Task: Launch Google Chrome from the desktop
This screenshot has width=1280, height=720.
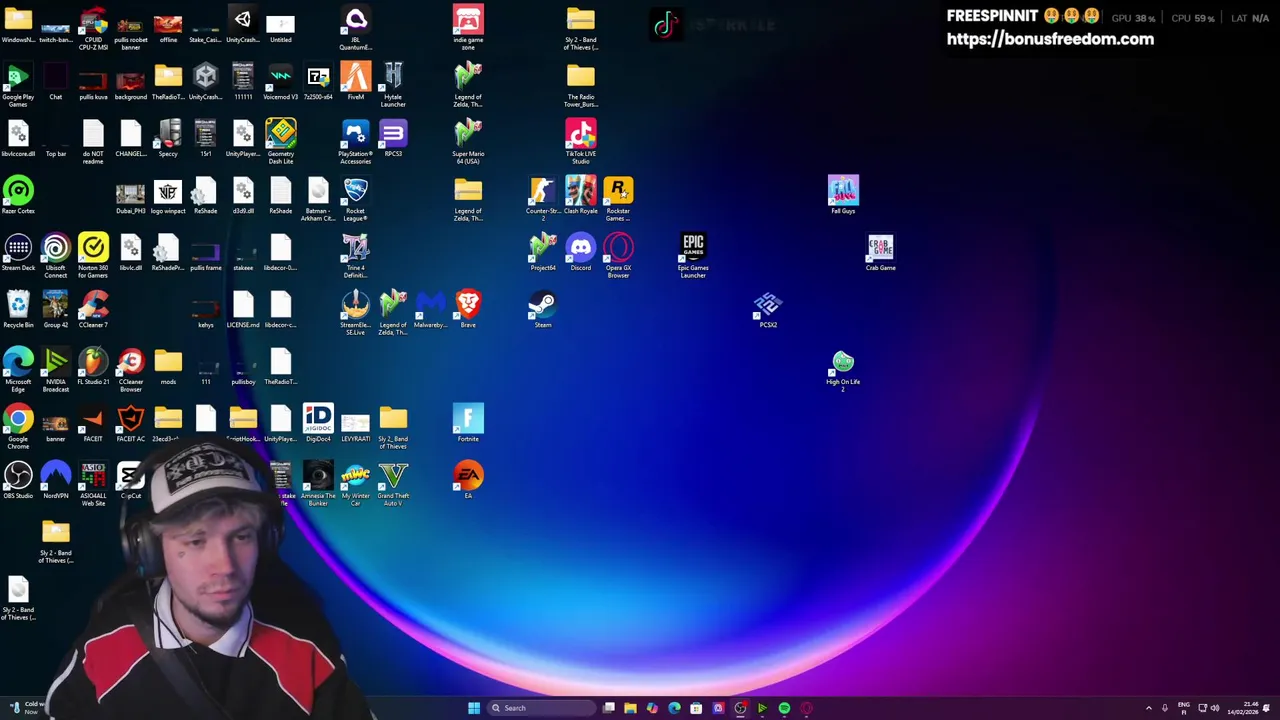Action: 18,427
